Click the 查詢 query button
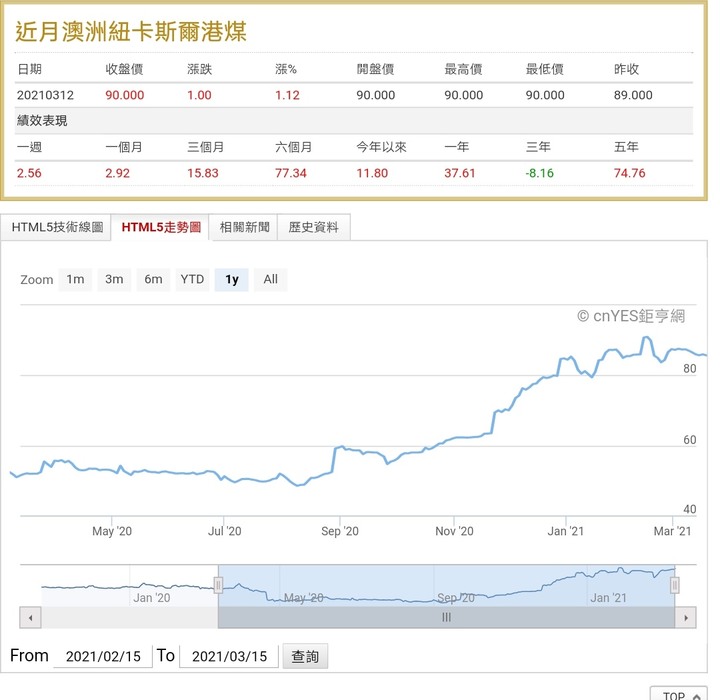Image resolution: width=720 pixels, height=700 pixels. tap(305, 656)
